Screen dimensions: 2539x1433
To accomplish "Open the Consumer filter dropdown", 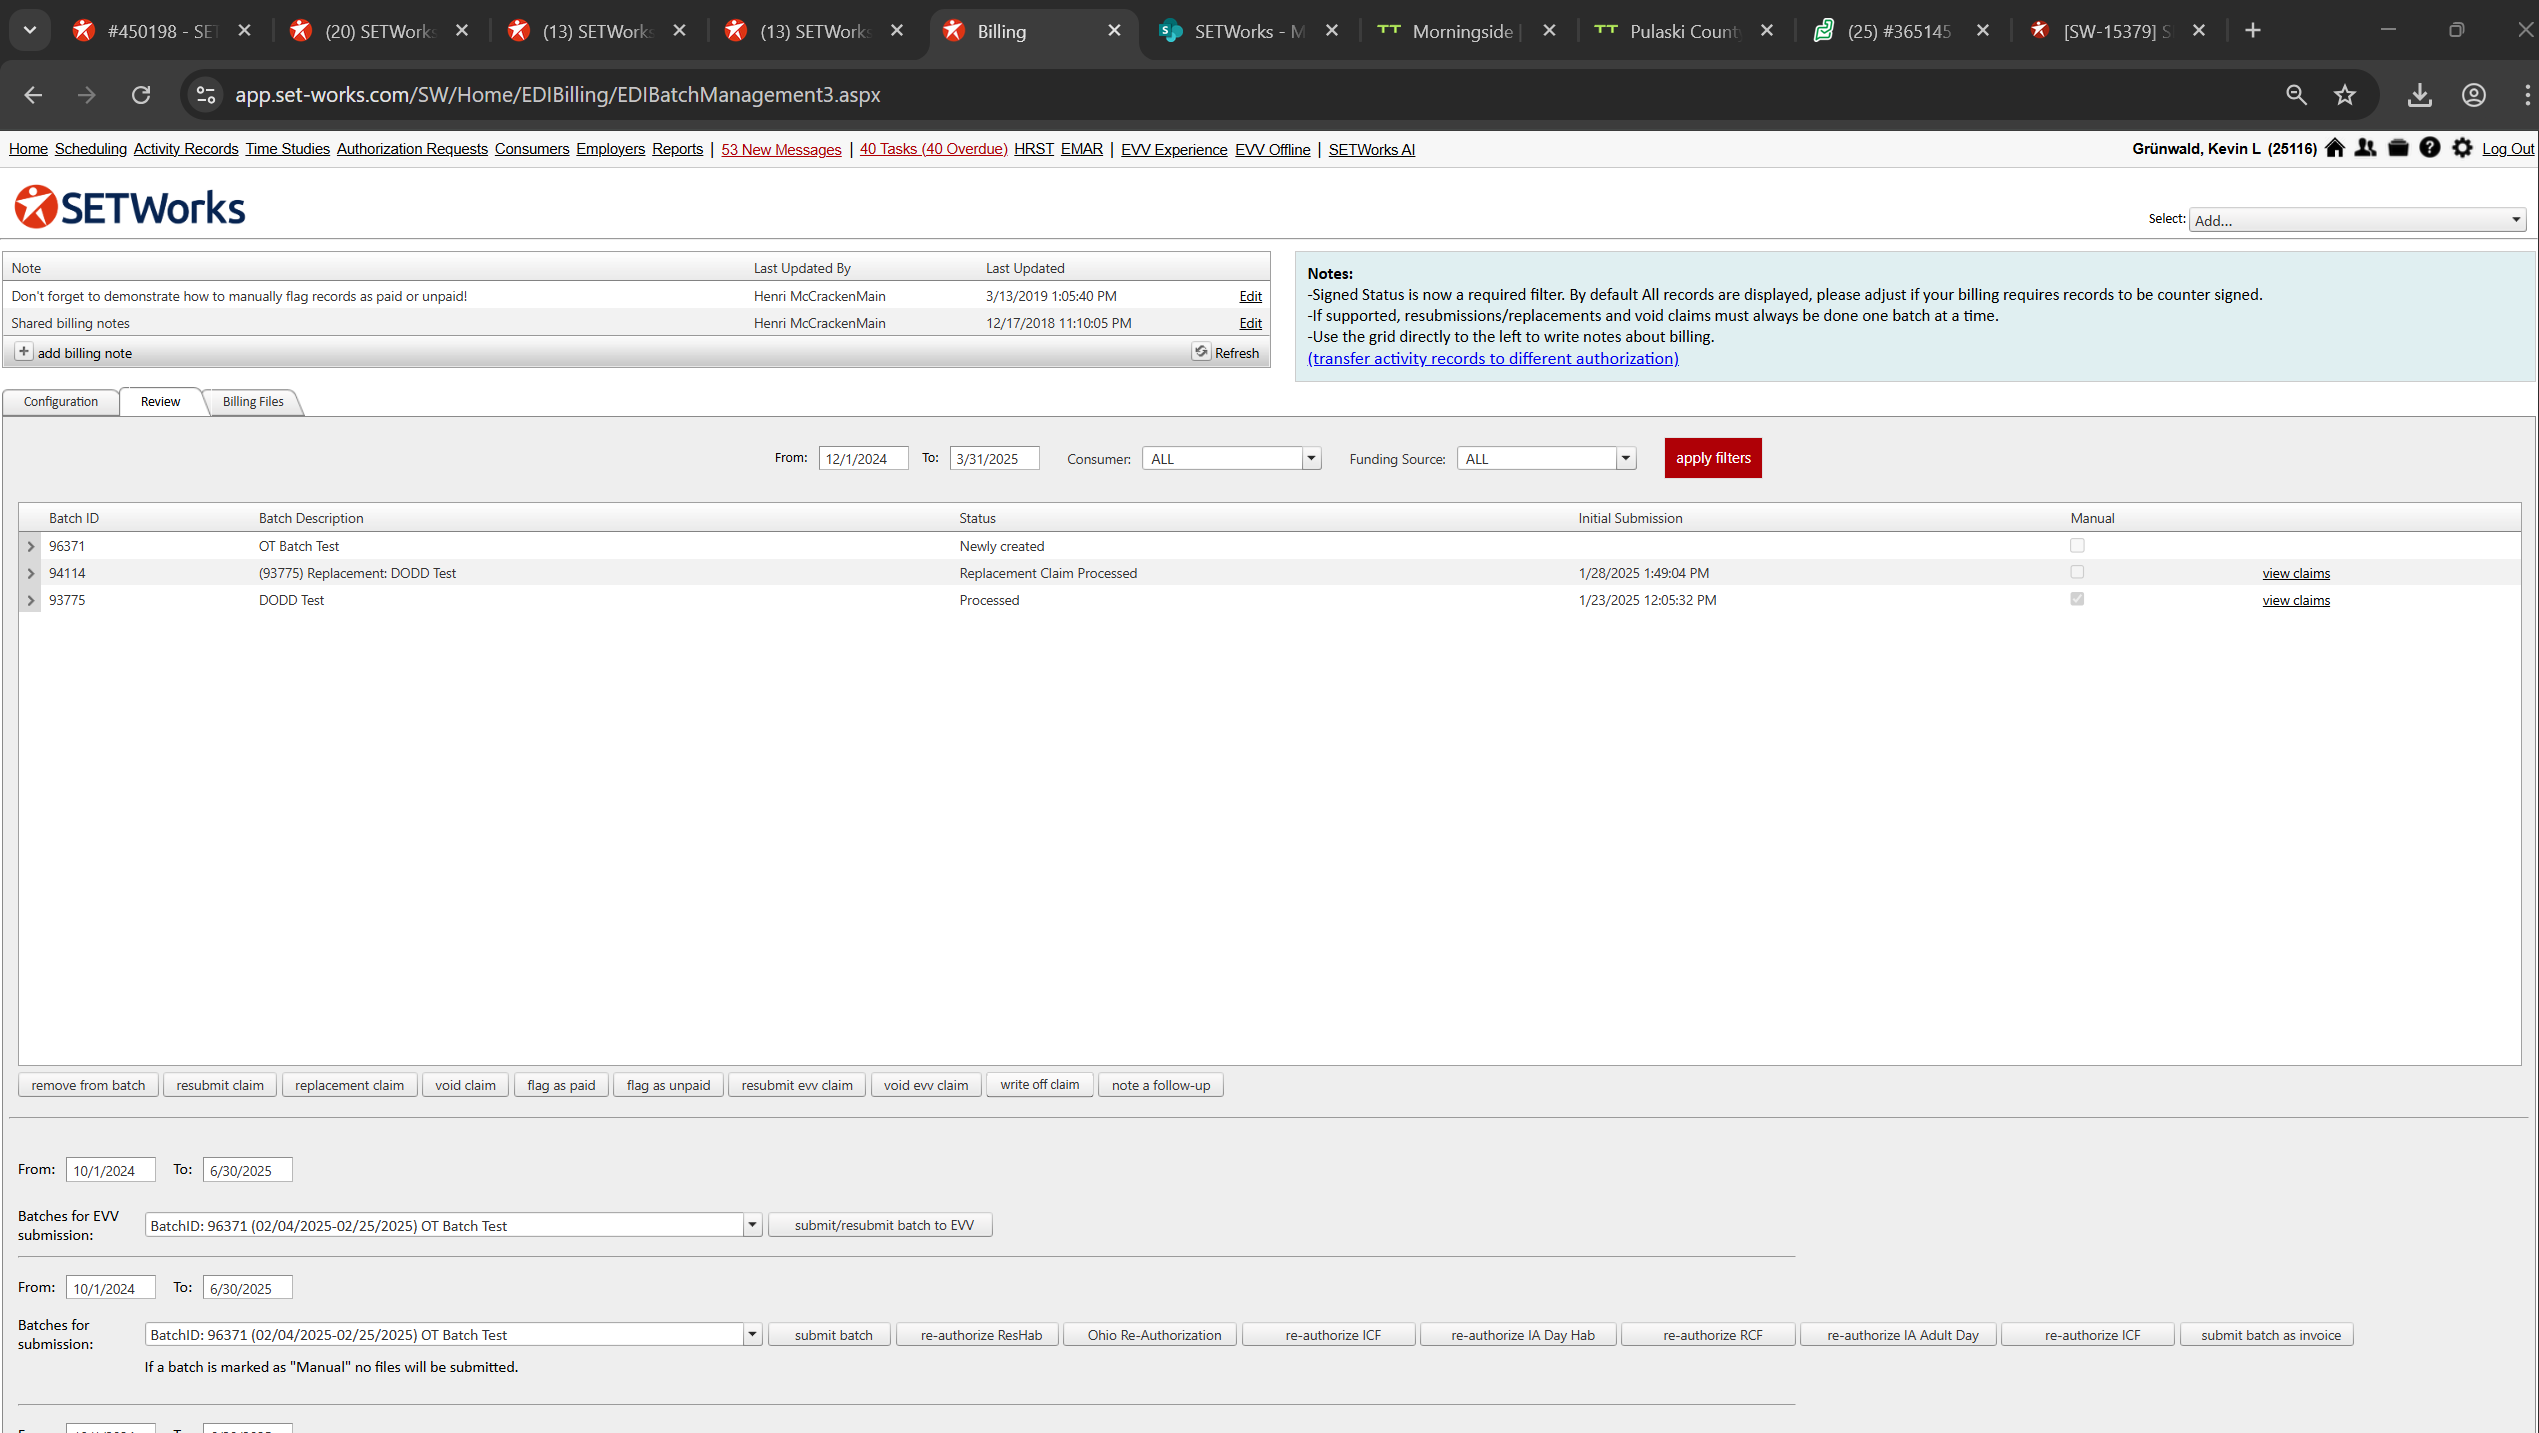I will [1311, 459].
